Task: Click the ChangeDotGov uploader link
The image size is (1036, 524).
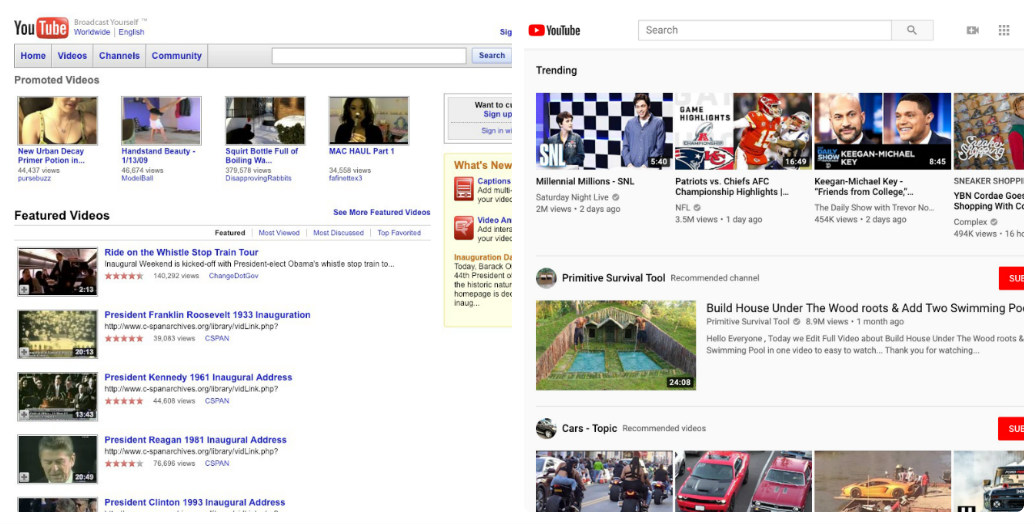Action: [233, 276]
